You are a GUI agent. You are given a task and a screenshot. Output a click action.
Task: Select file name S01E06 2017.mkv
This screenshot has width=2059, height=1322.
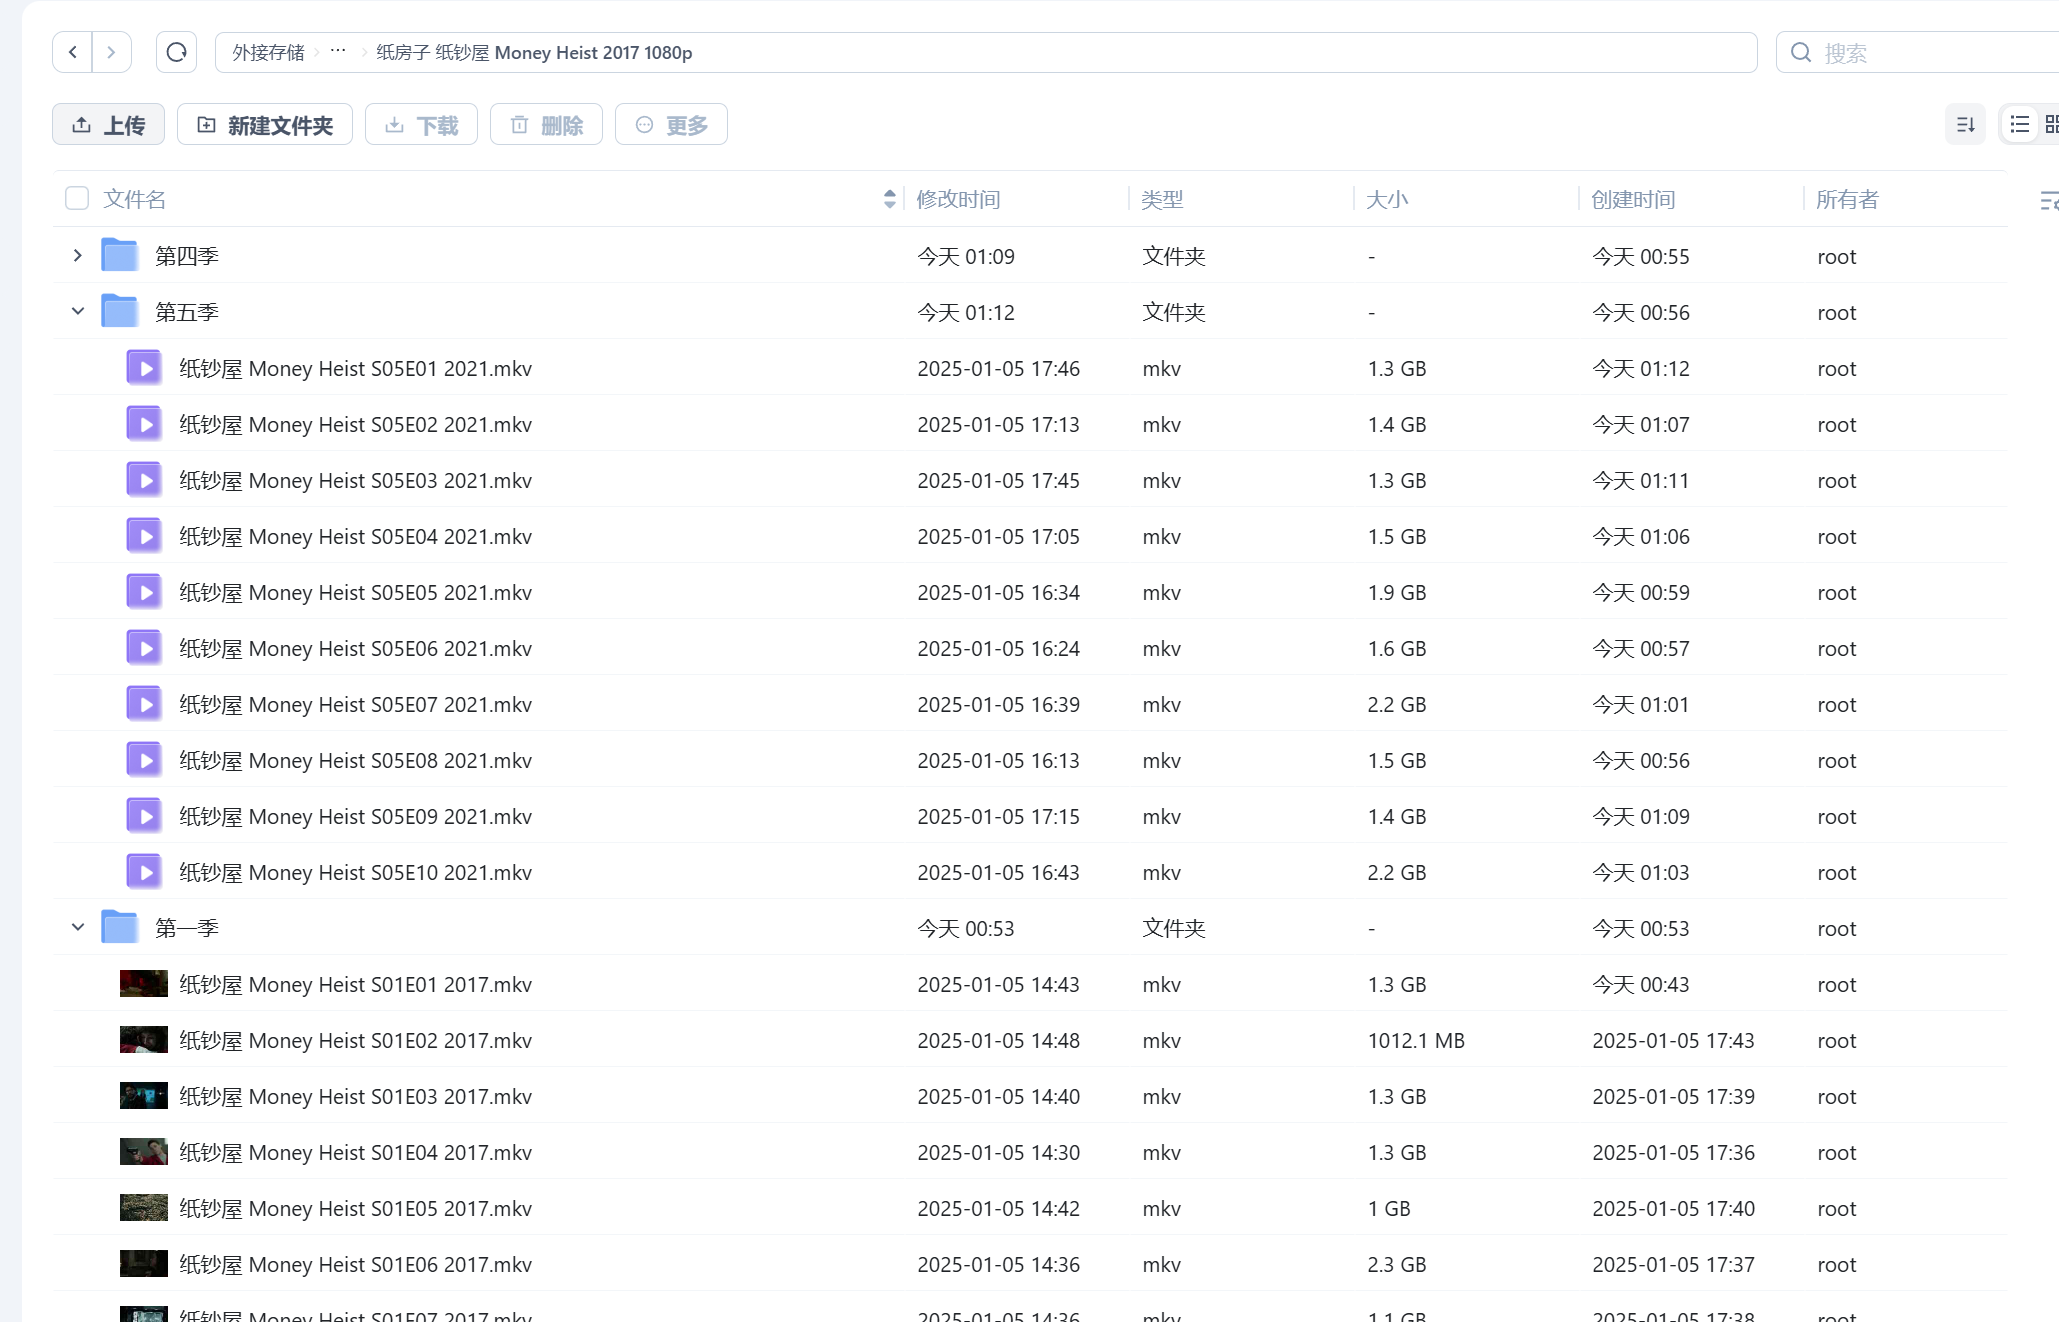click(355, 1264)
